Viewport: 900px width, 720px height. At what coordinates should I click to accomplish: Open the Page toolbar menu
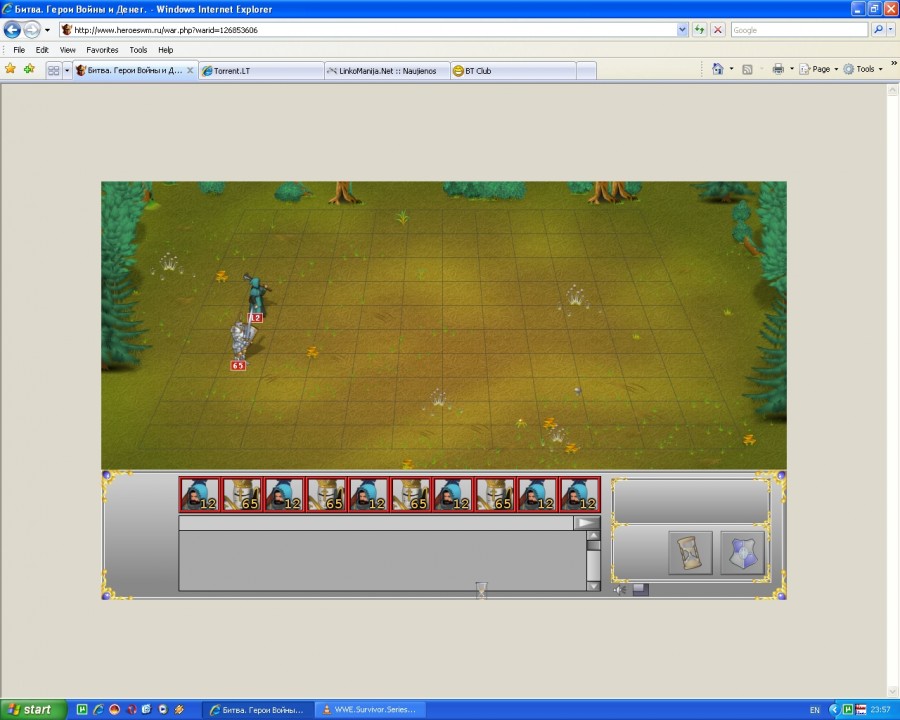coord(818,69)
